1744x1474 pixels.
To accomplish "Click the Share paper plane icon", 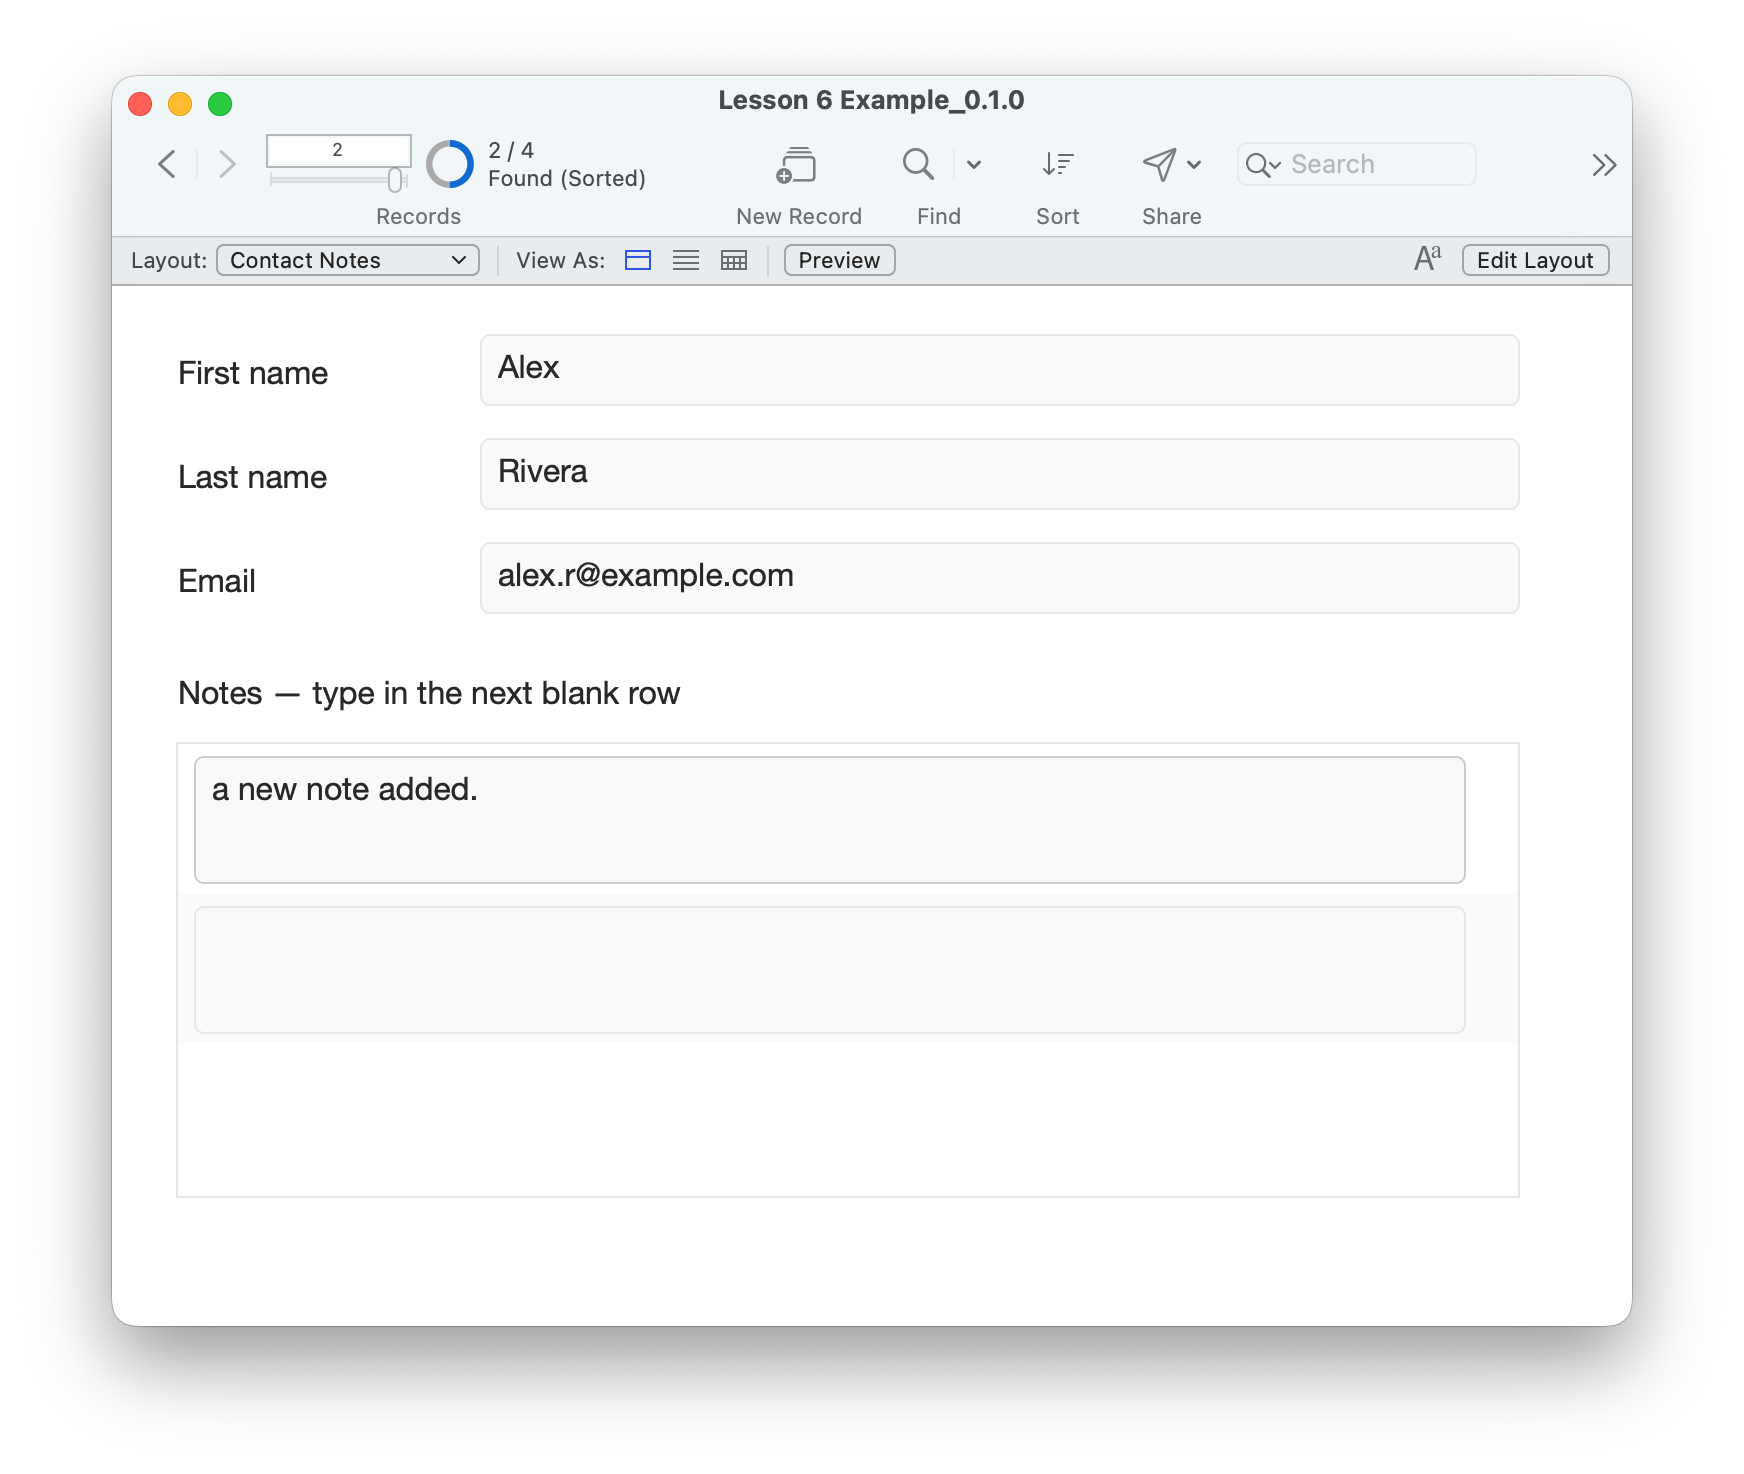I will pos(1159,164).
